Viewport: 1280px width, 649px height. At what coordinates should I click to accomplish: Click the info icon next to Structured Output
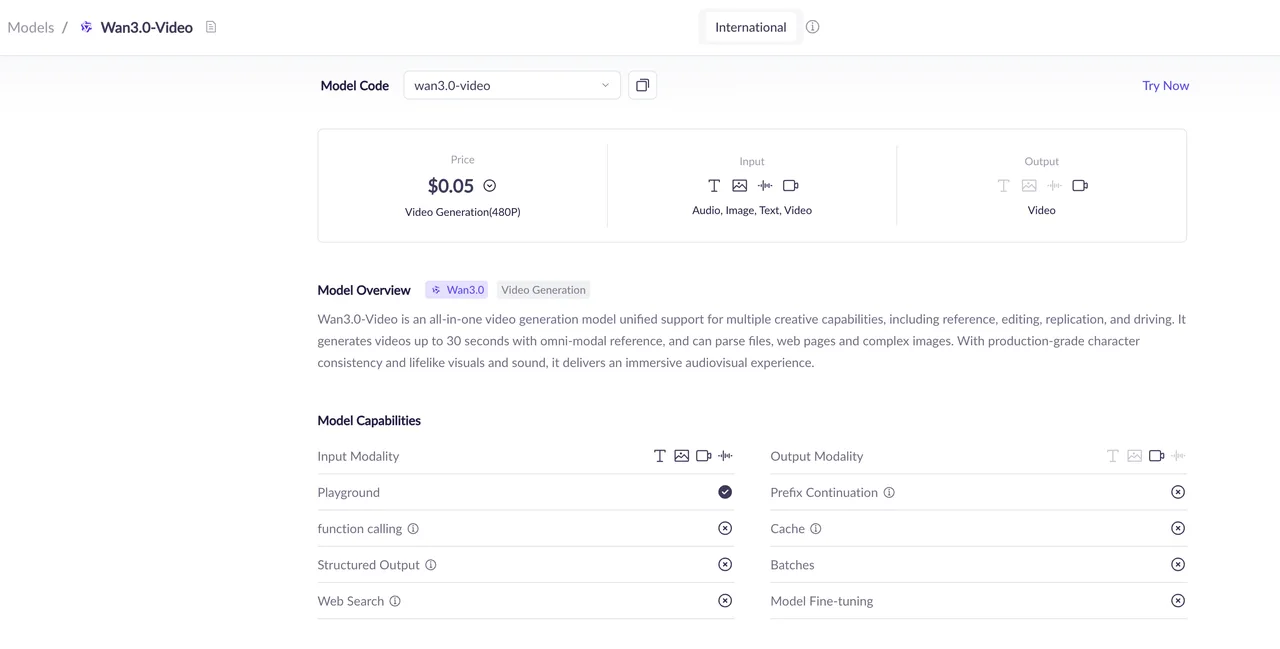(431, 565)
